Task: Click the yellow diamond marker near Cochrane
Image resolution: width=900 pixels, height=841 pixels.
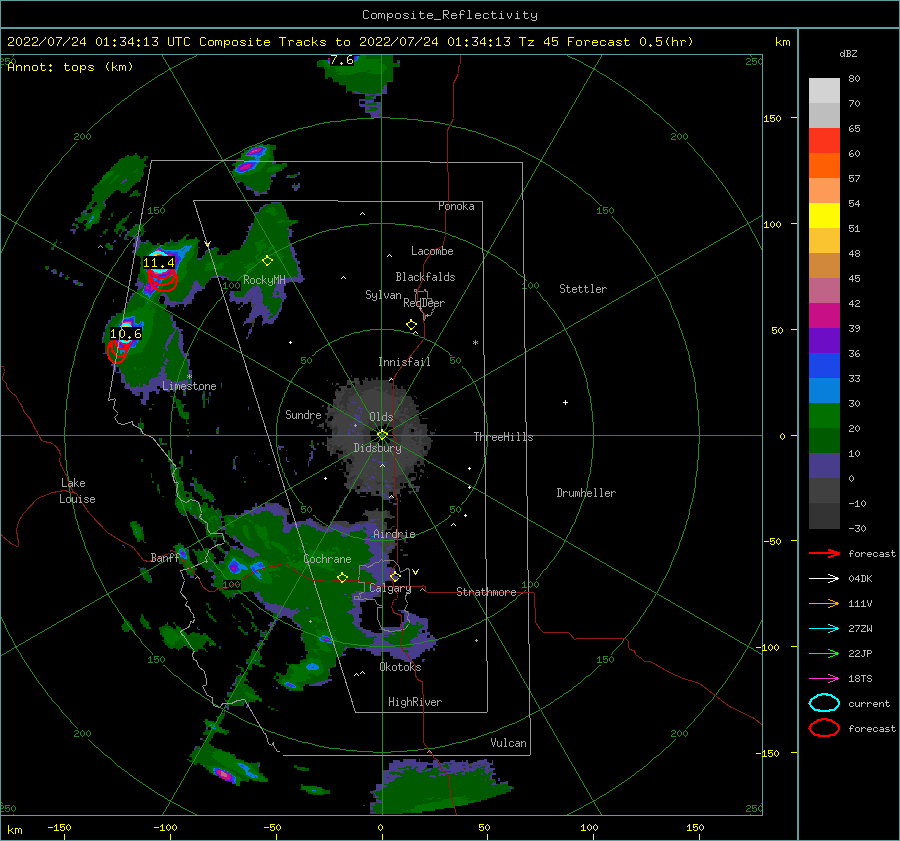Action: coord(343,577)
